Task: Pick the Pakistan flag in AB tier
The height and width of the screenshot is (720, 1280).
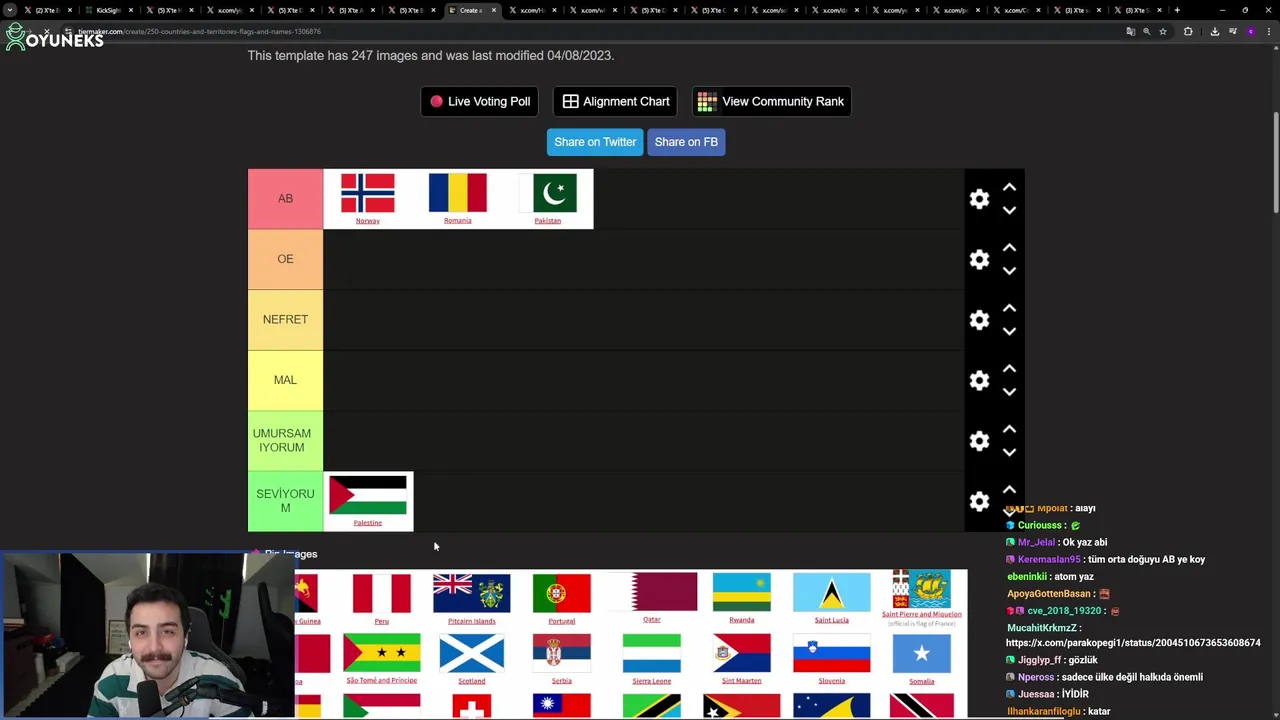Action: point(548,199)
